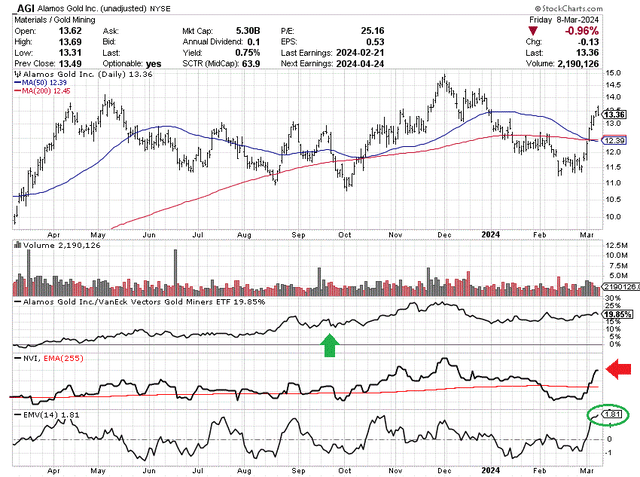
Task: Click the 12.5M volume axis label
Action: (x=617, y=245)
